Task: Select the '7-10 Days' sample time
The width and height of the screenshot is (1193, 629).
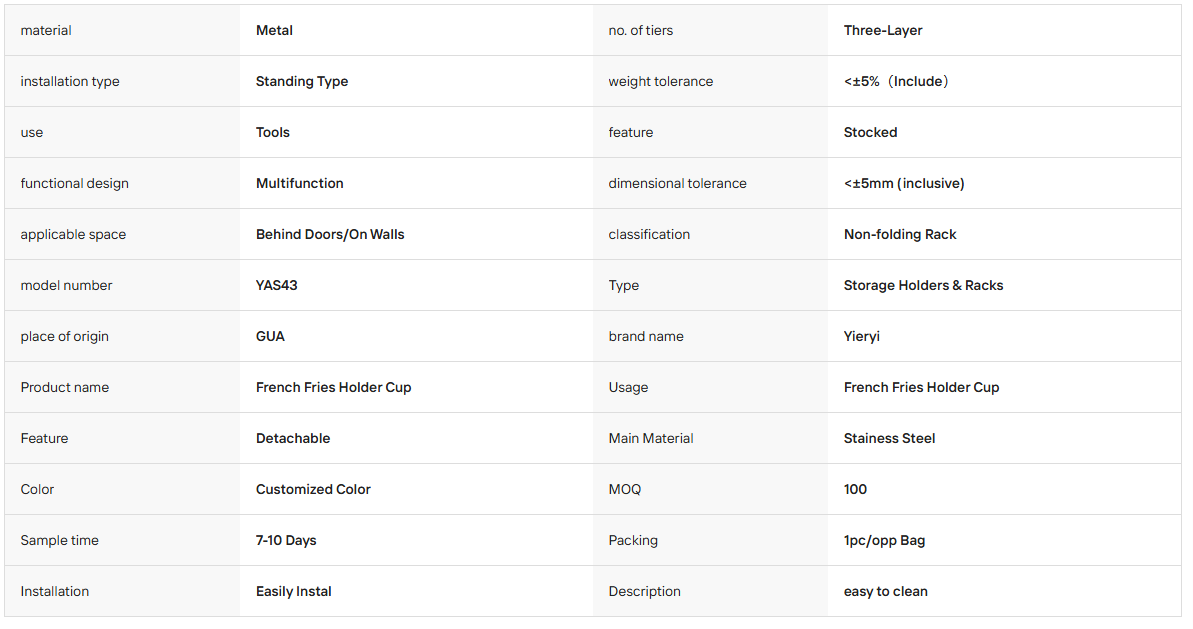Action: pos(285,540)
